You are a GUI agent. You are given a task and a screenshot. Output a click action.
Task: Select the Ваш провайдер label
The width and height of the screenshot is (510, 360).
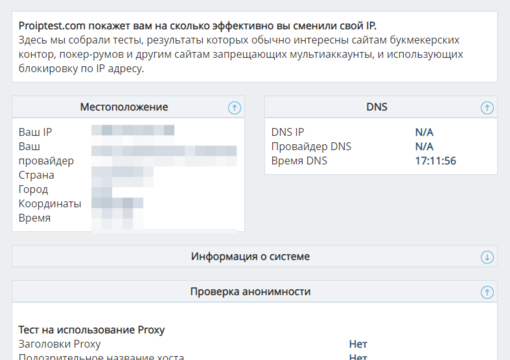(x=46, y=153)
